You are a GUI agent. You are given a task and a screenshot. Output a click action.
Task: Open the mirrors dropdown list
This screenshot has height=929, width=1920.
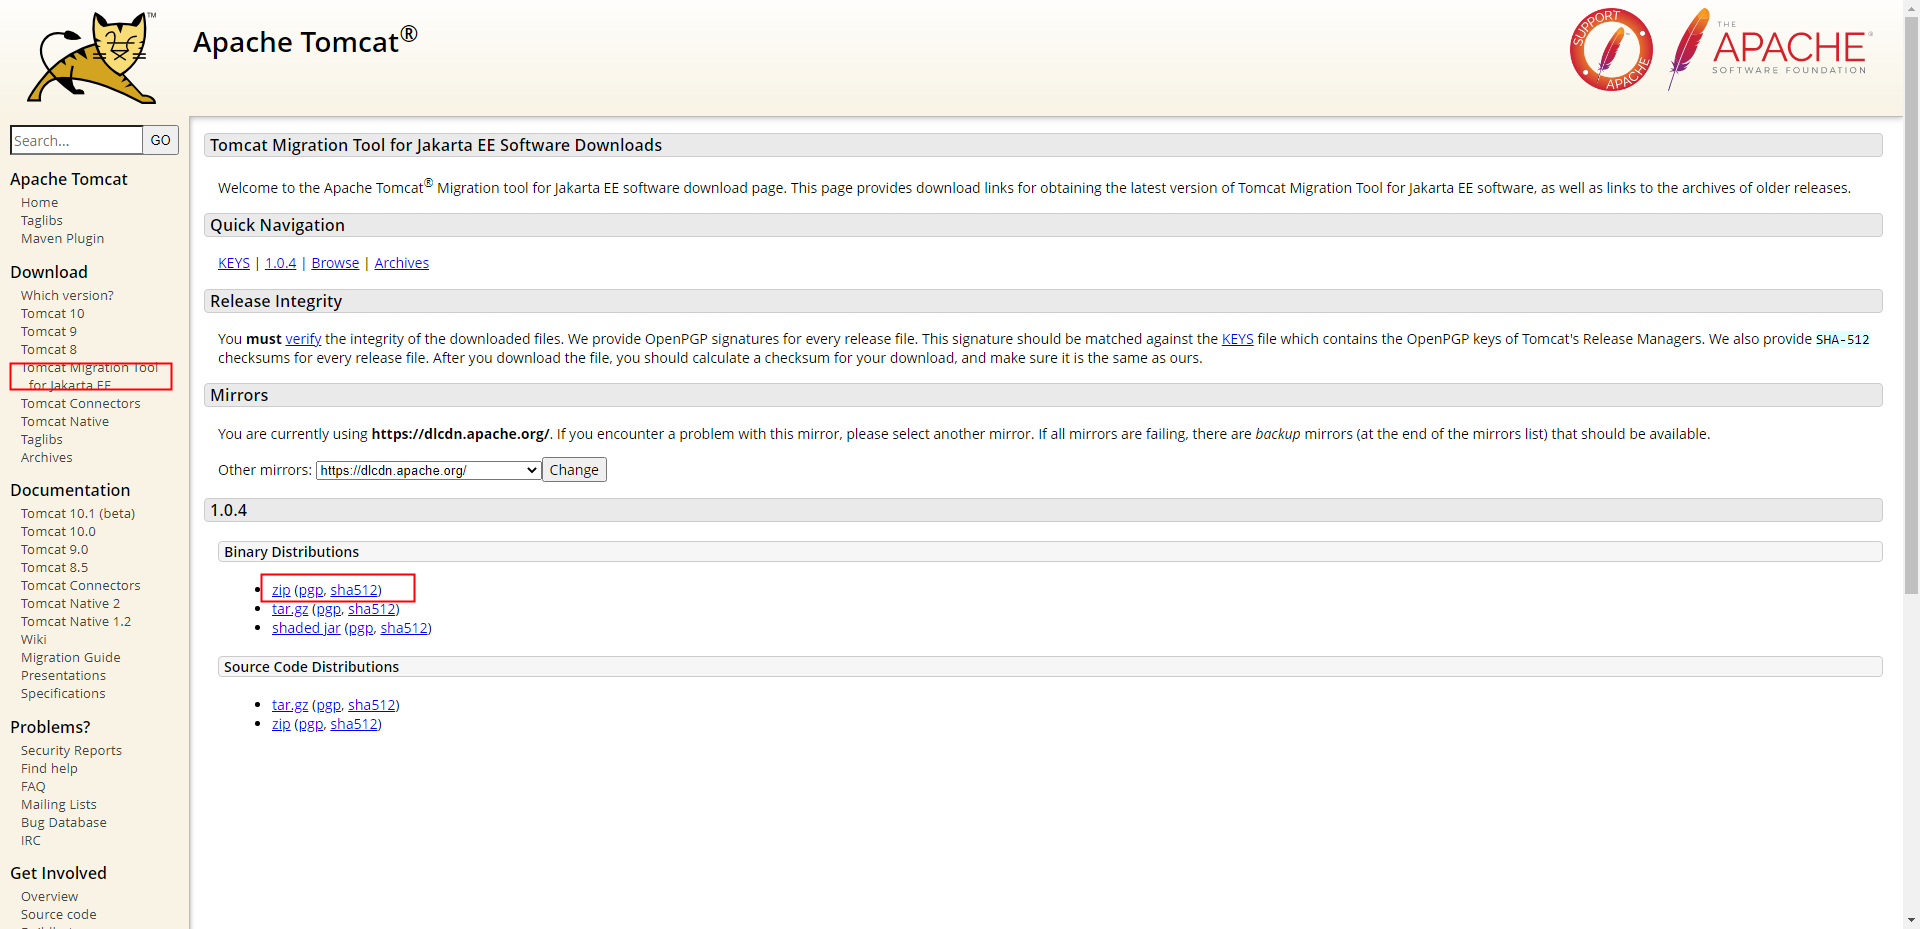click(x=429, y=470)
